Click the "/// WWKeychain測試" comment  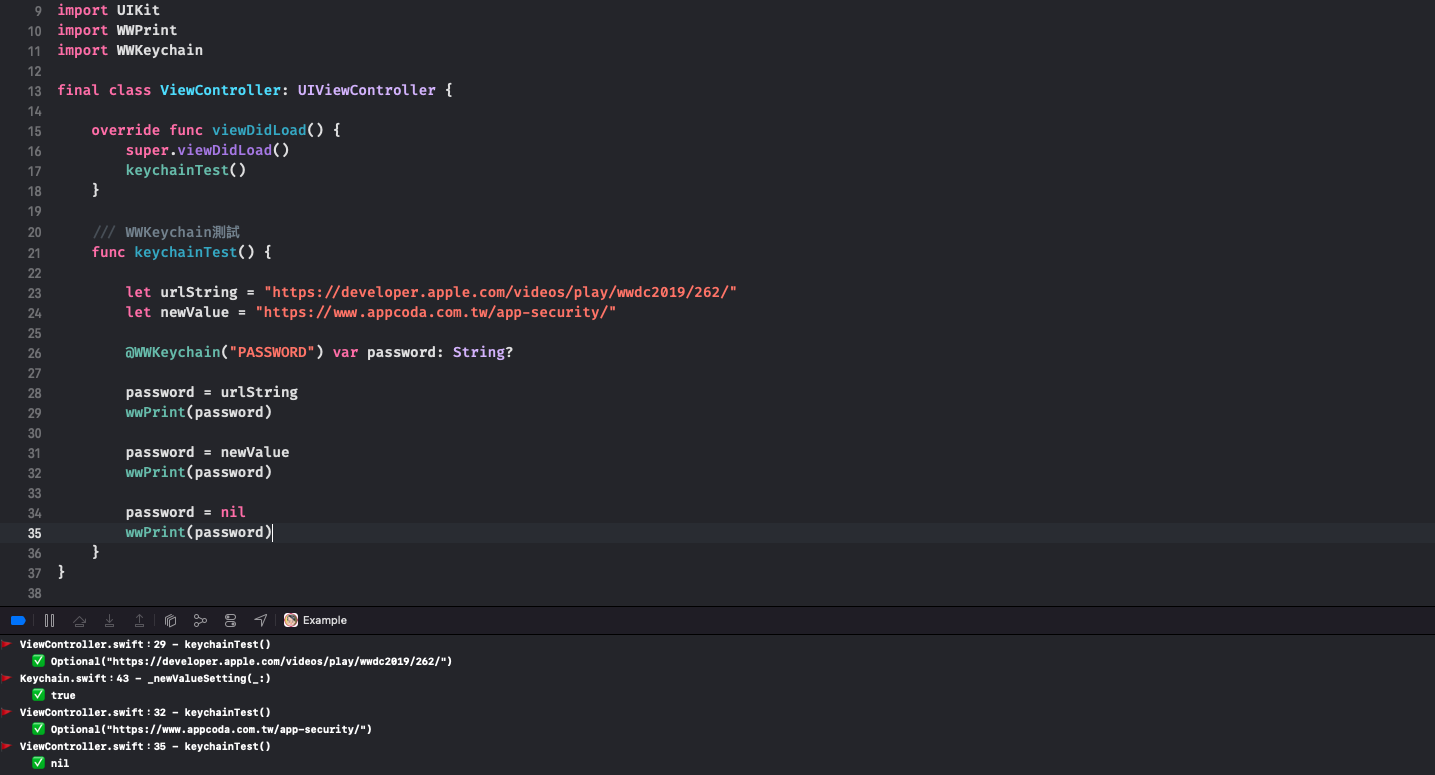click(x=166, y=232)
